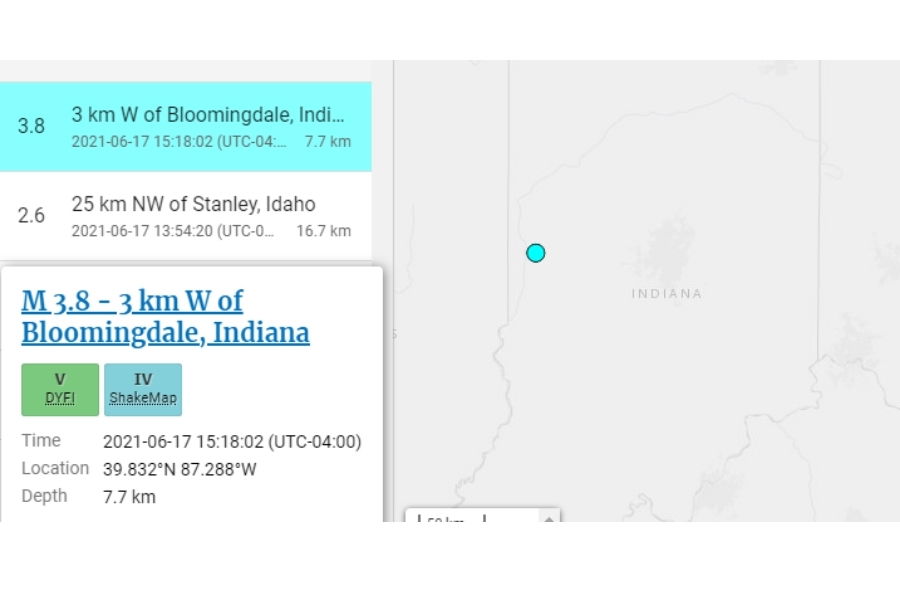This screenshot has width=900, height=600.
Task: Open the DYFI intensity V badge
Action: coord(60,389)
